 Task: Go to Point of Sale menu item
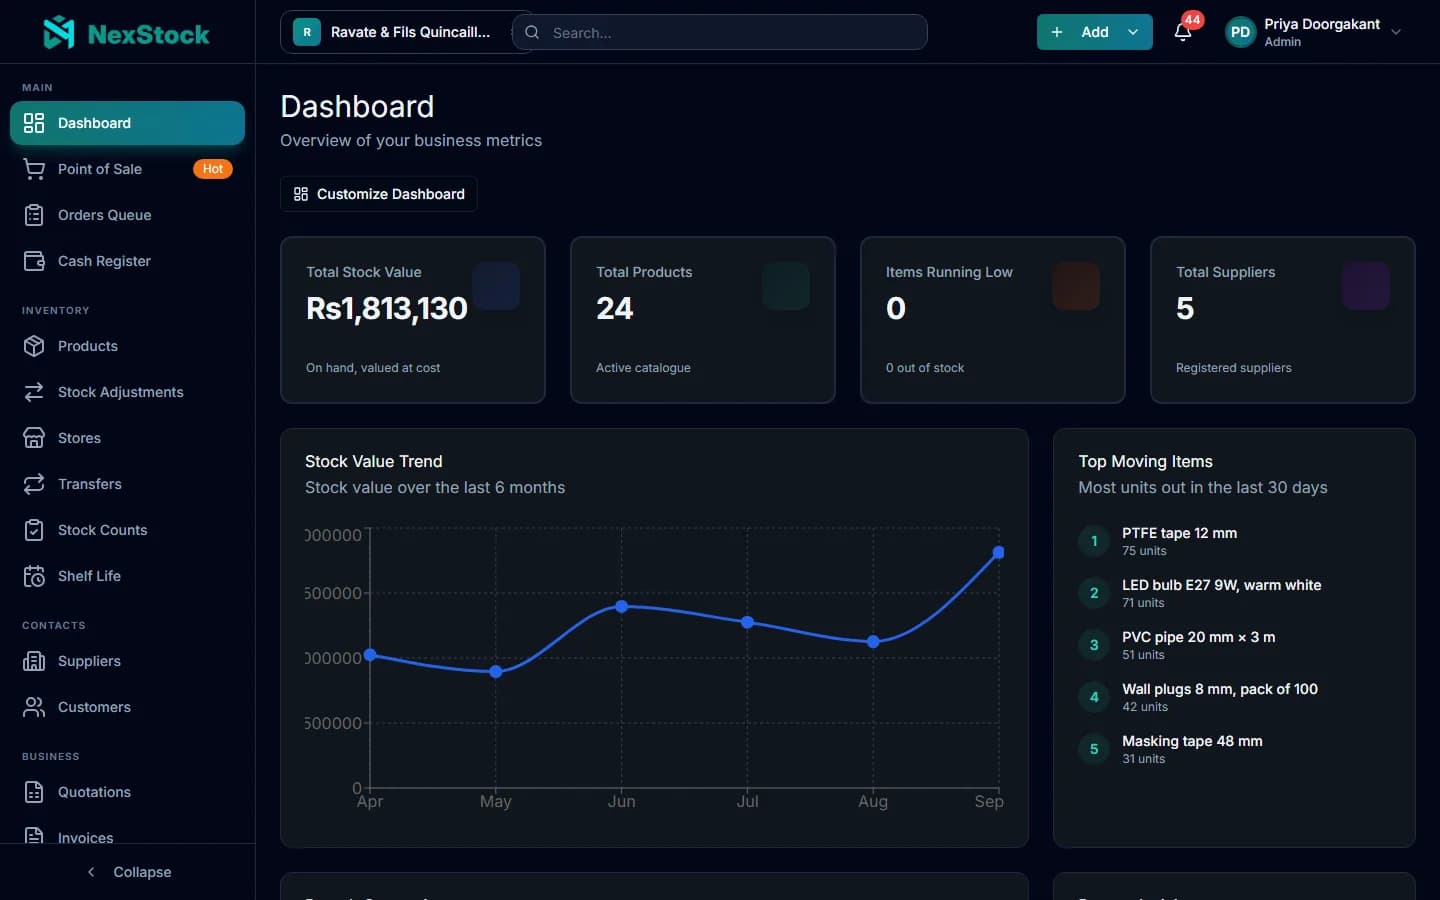coord(127,169)
